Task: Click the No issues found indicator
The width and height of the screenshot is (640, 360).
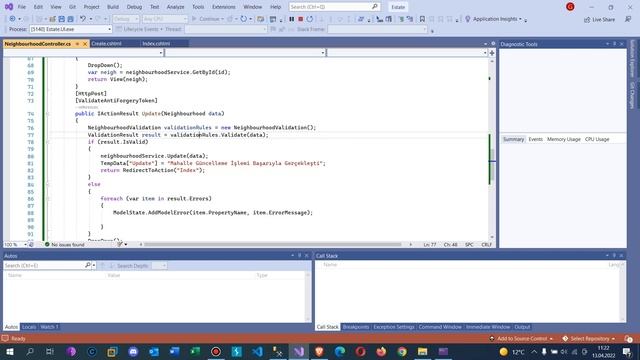Action: (x=64, y=244)
